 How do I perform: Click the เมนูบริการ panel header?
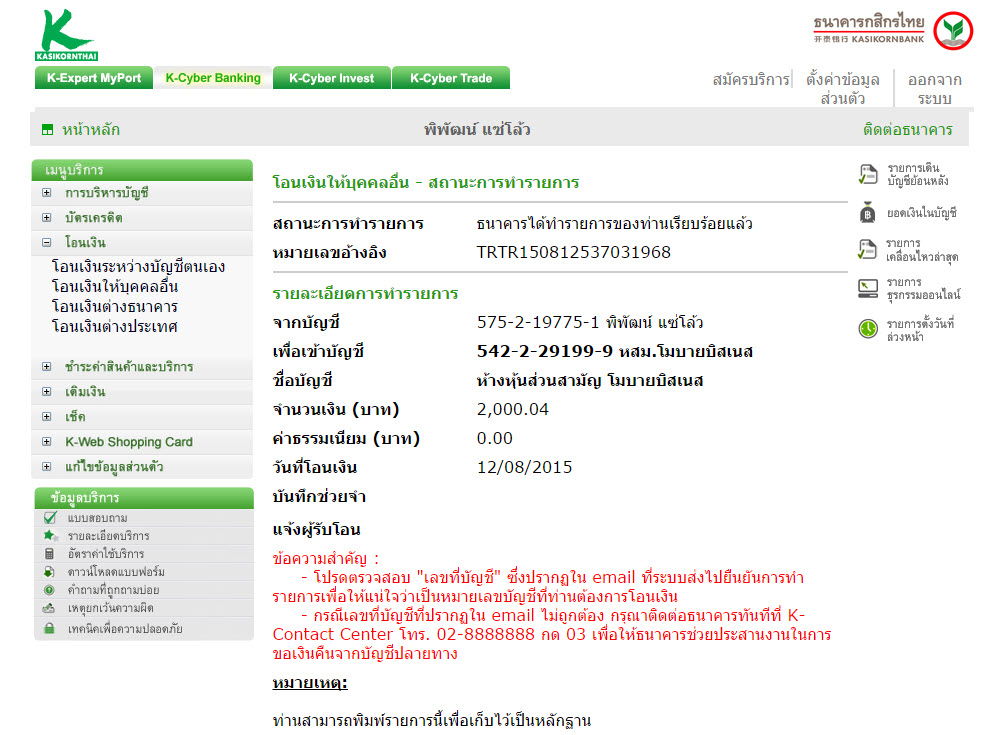(x=142, y=170)
